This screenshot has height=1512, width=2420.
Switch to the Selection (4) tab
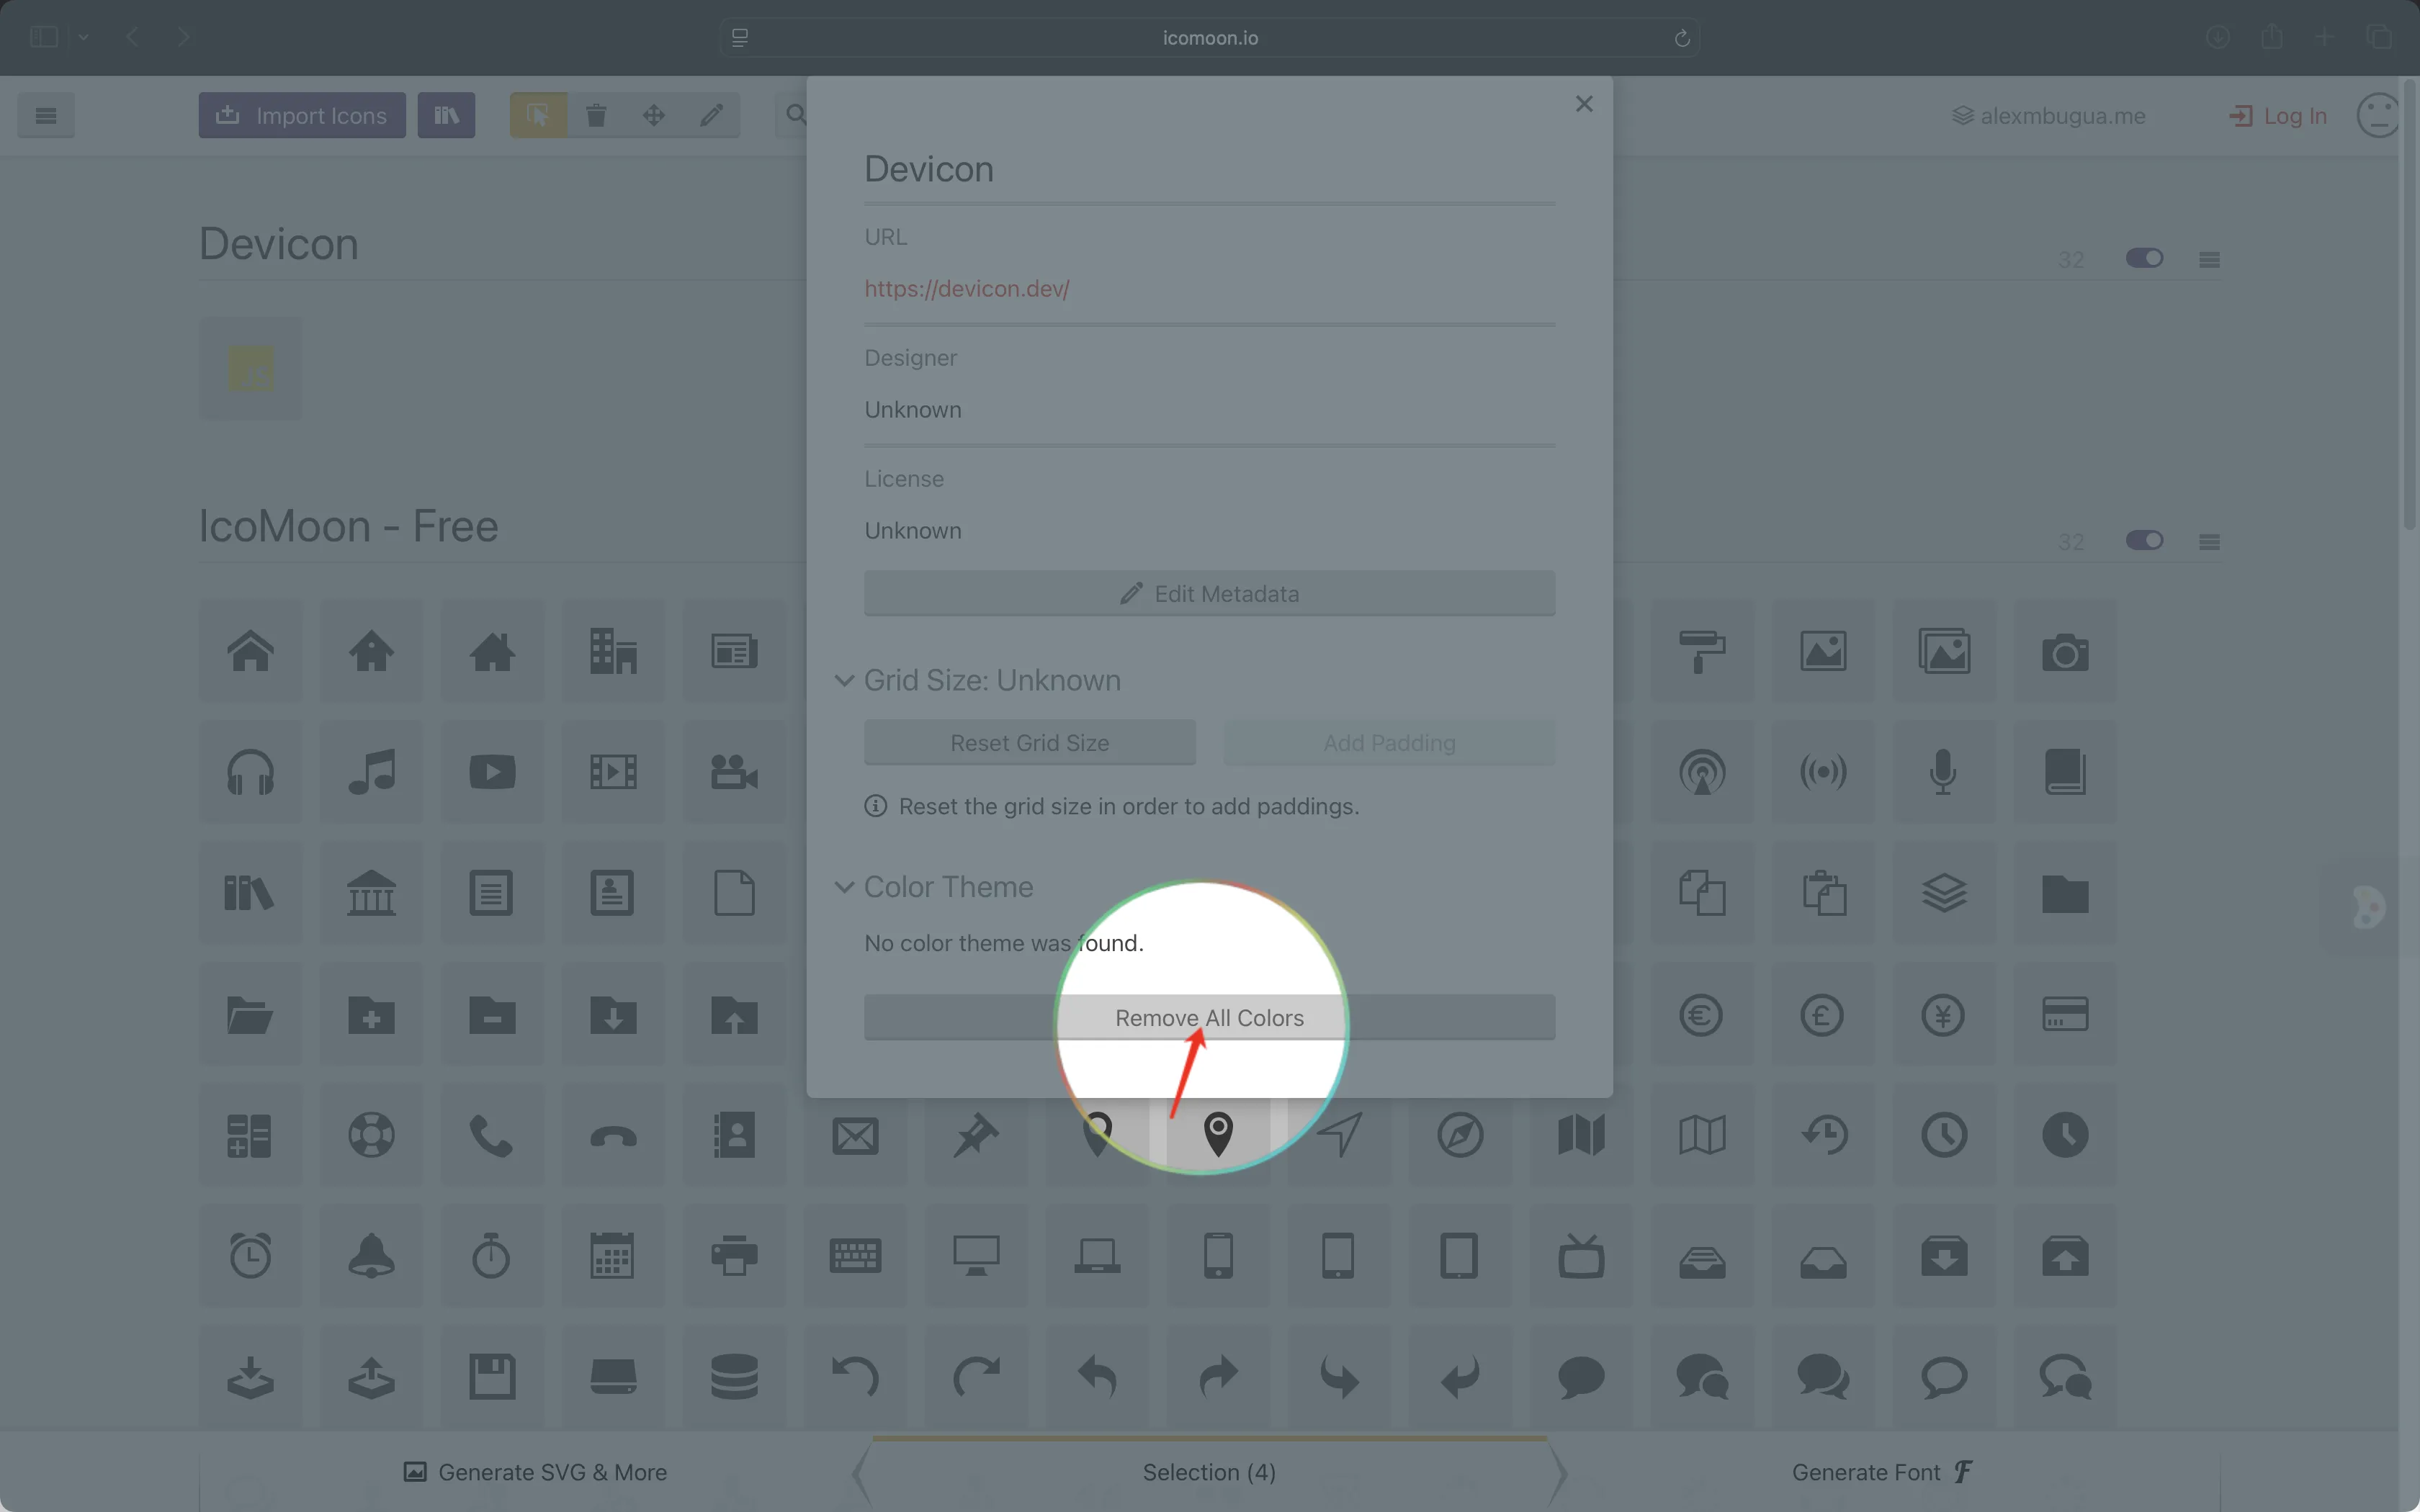pyautogui.click(x=1209, y=1471)
